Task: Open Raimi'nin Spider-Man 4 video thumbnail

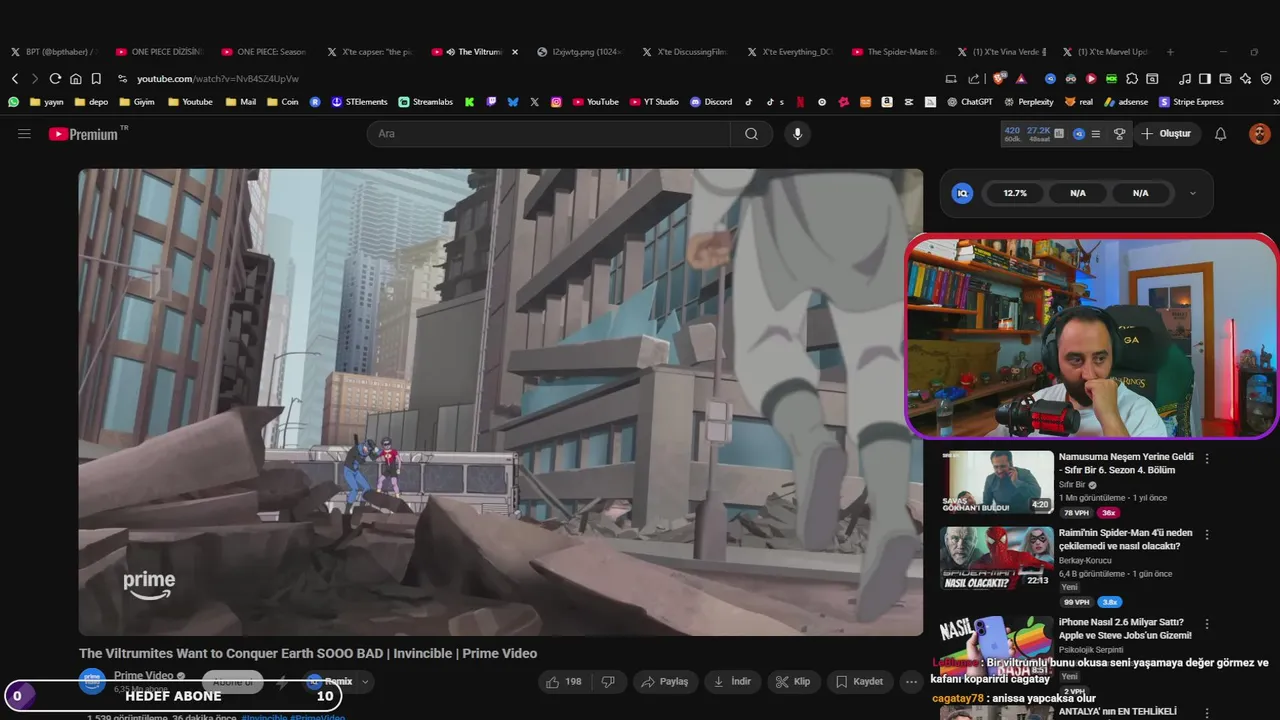Action: pyautogui.click(x=996, y=558)
